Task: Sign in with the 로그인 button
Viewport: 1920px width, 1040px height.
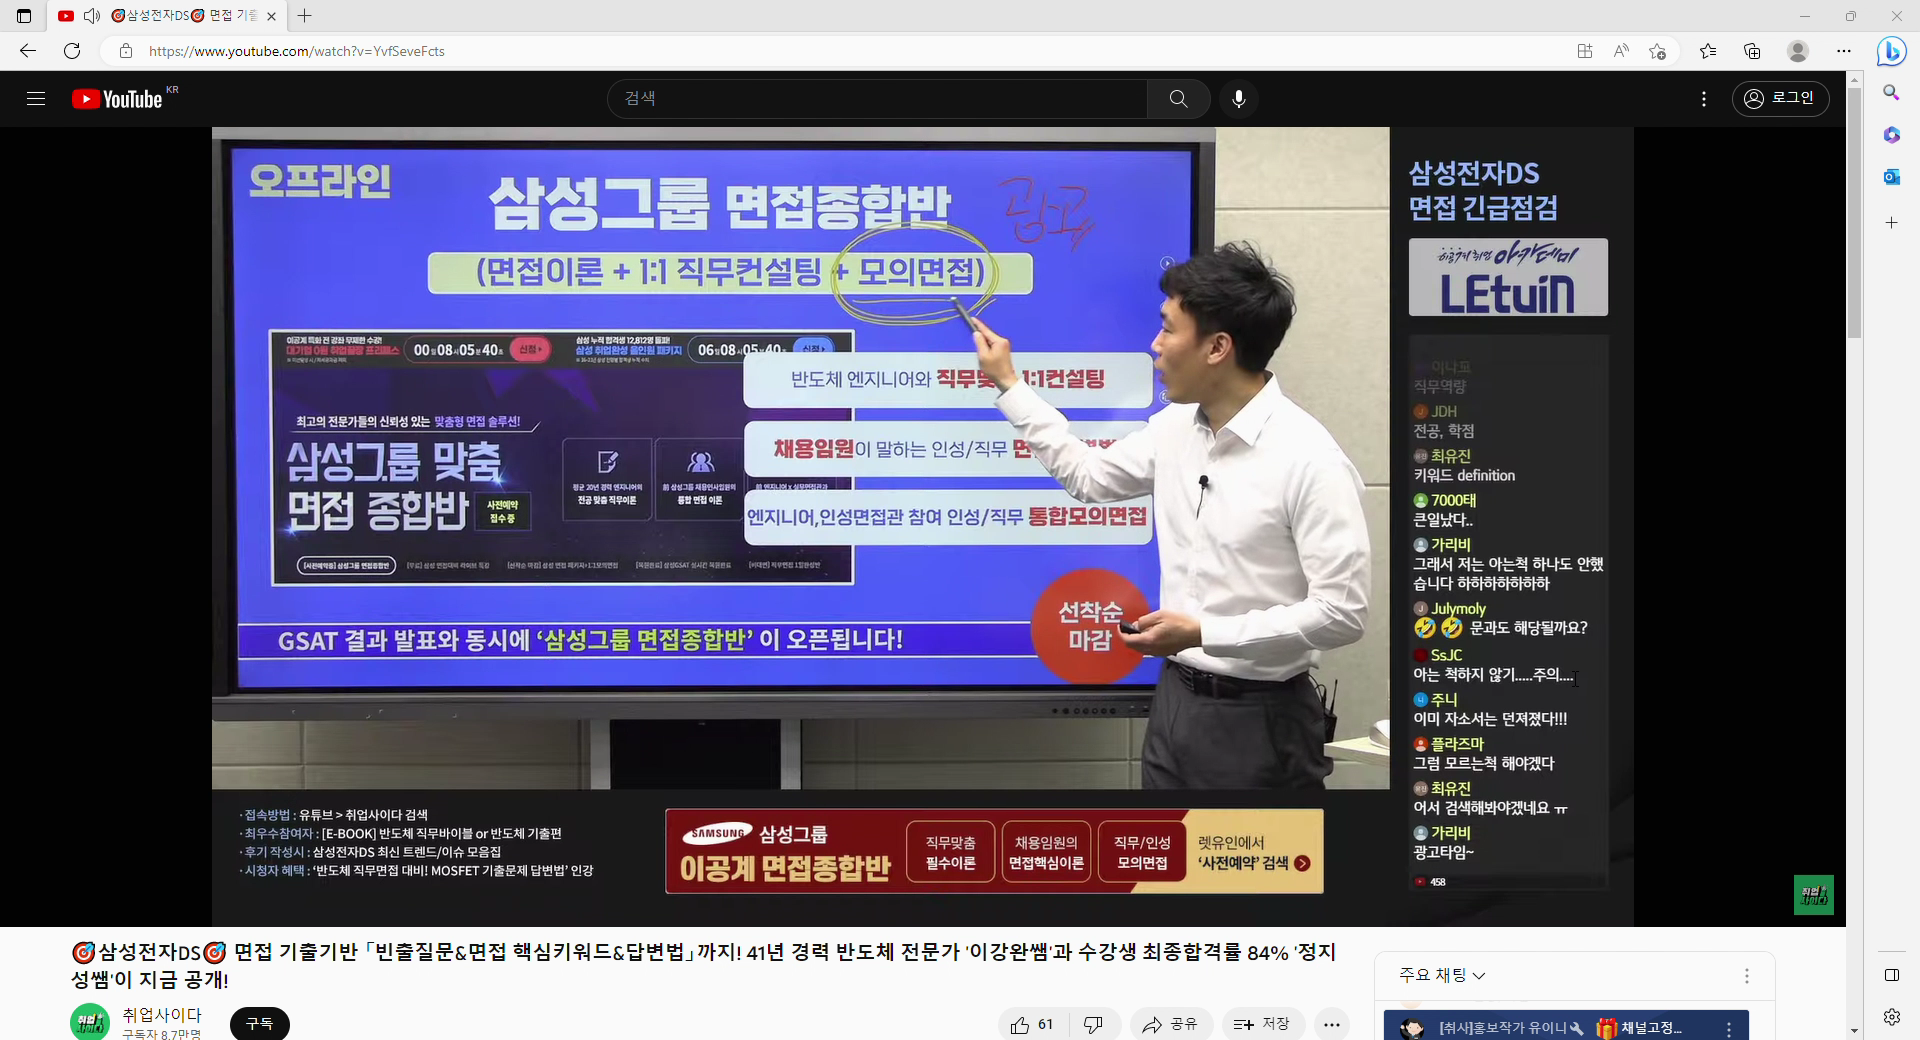Action: 1780,98
